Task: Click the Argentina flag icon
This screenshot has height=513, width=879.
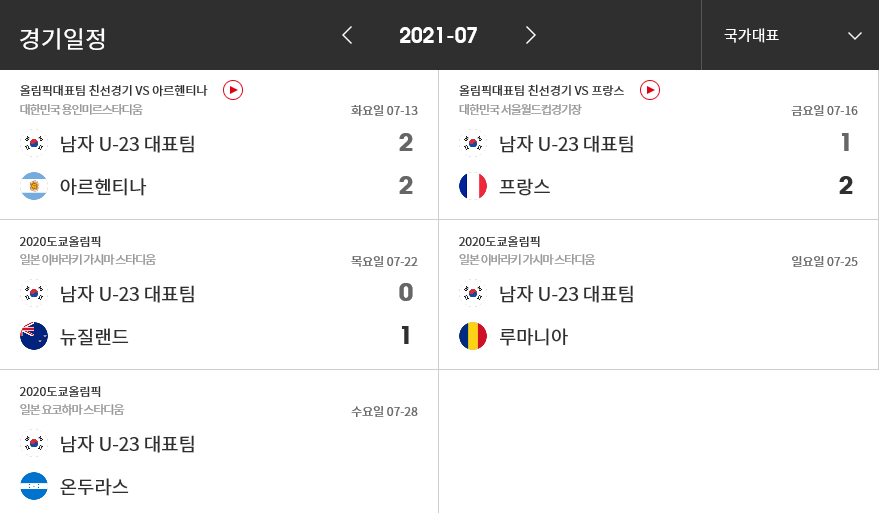Action: pyautogui.click(x=34, y=186)
